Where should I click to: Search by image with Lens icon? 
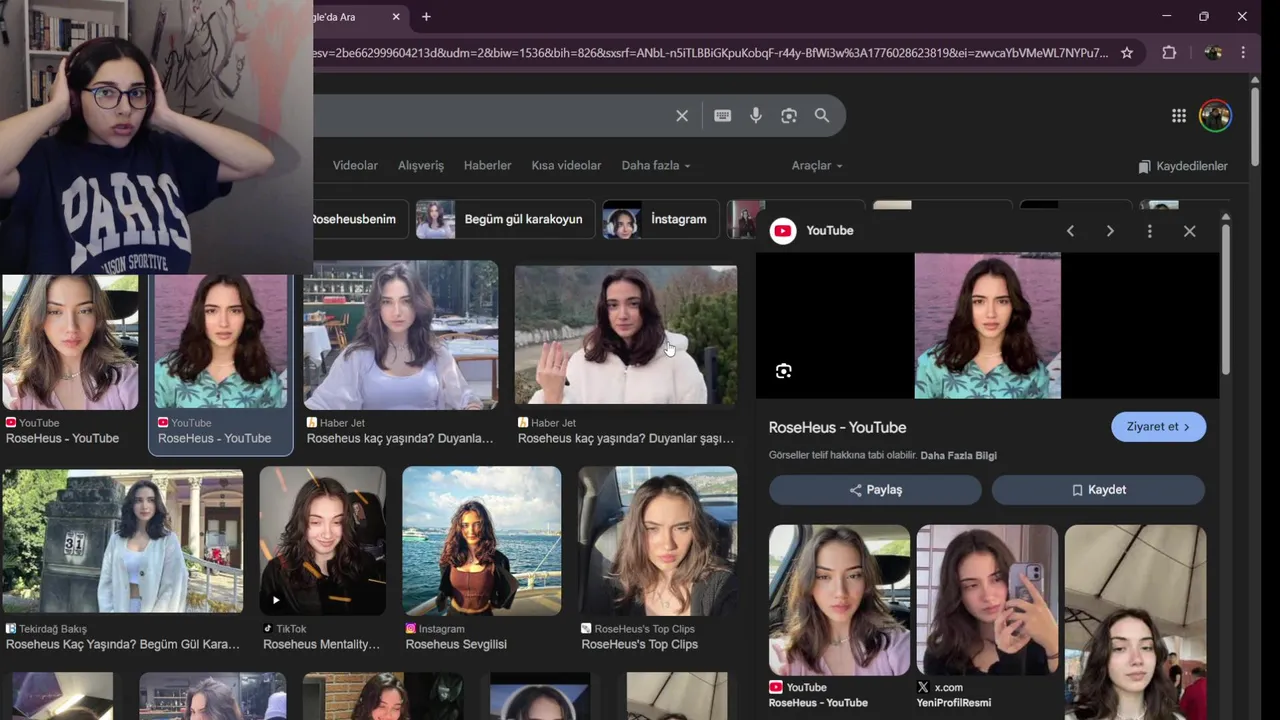pos(789,116)
